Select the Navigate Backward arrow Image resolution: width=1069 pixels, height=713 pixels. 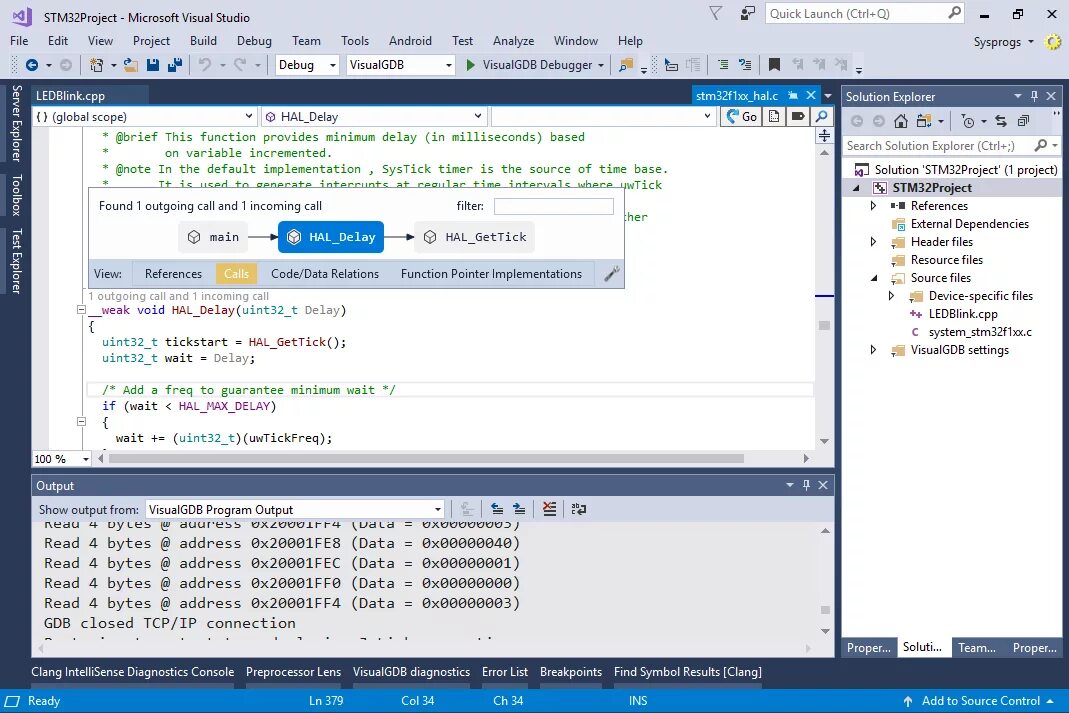click(32, 64)
